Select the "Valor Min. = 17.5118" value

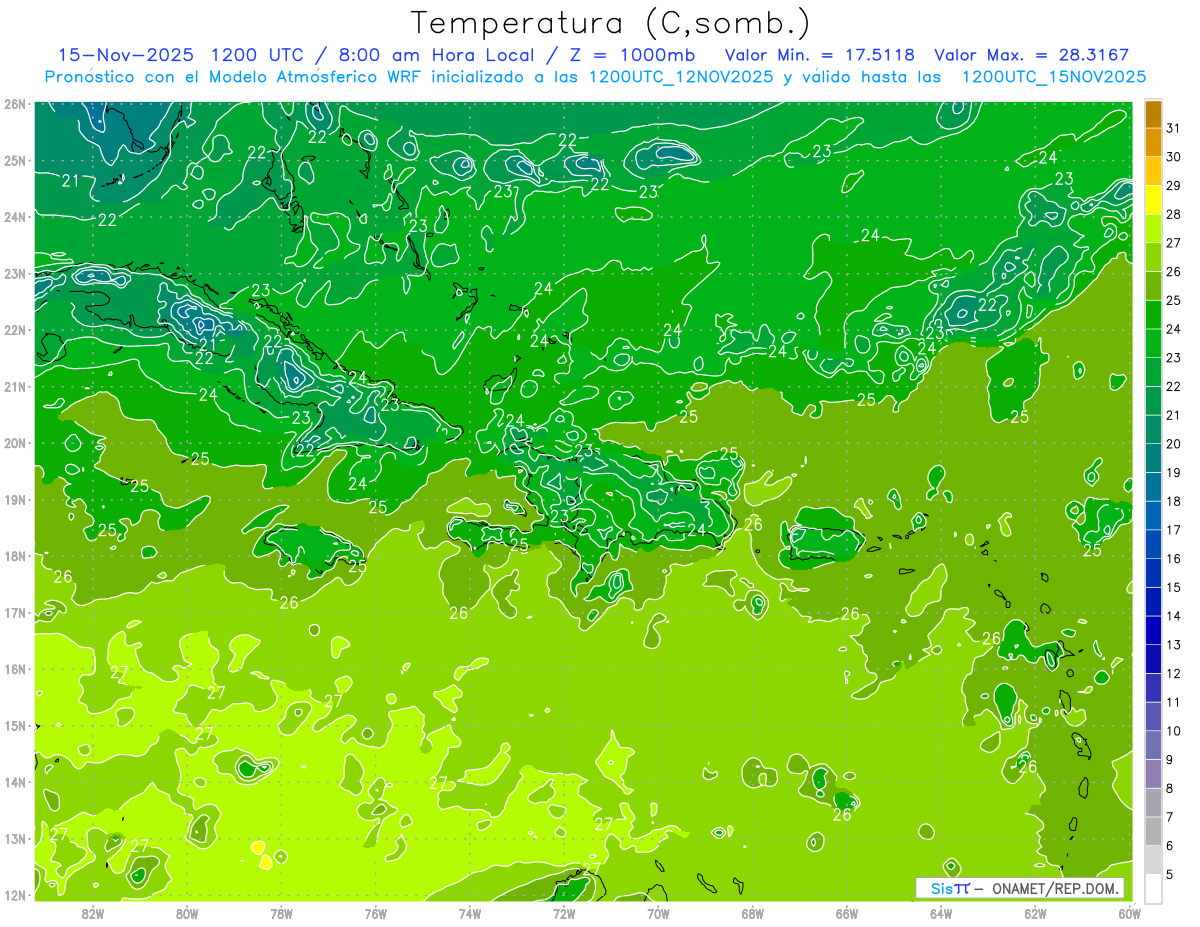pyautogui.click(x=819, y=55)
